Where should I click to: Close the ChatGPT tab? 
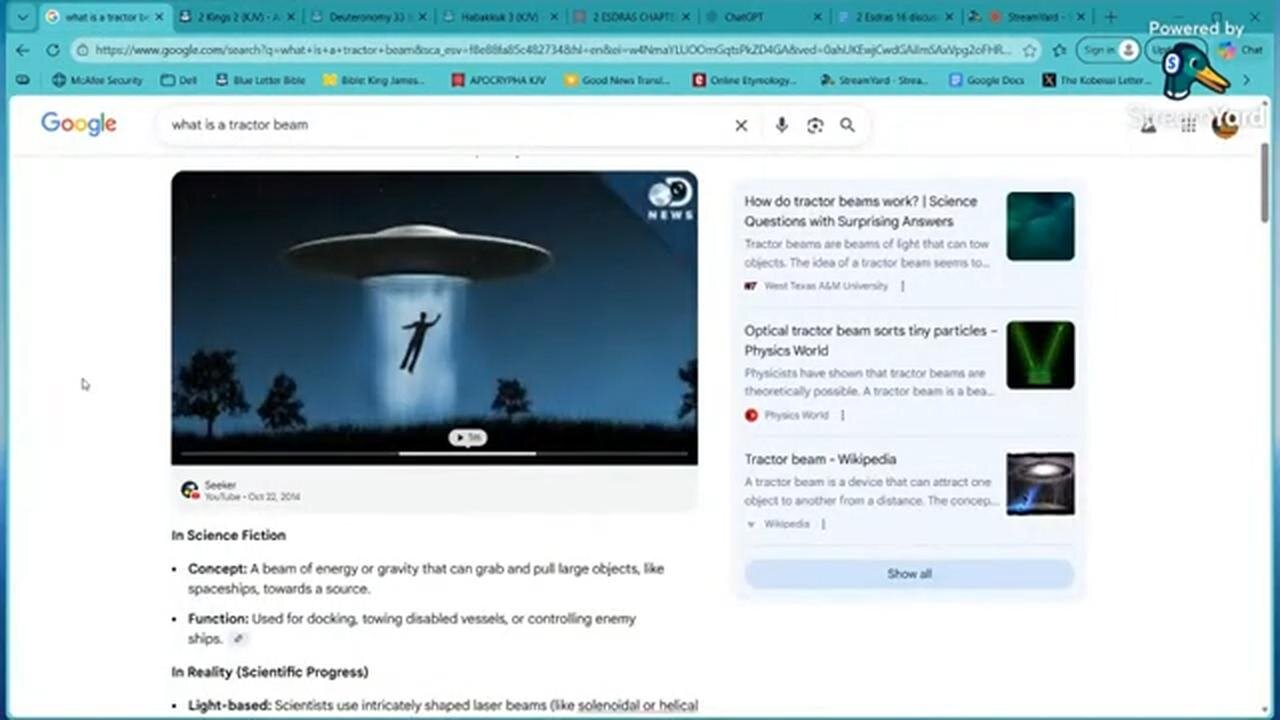[817, 17]
